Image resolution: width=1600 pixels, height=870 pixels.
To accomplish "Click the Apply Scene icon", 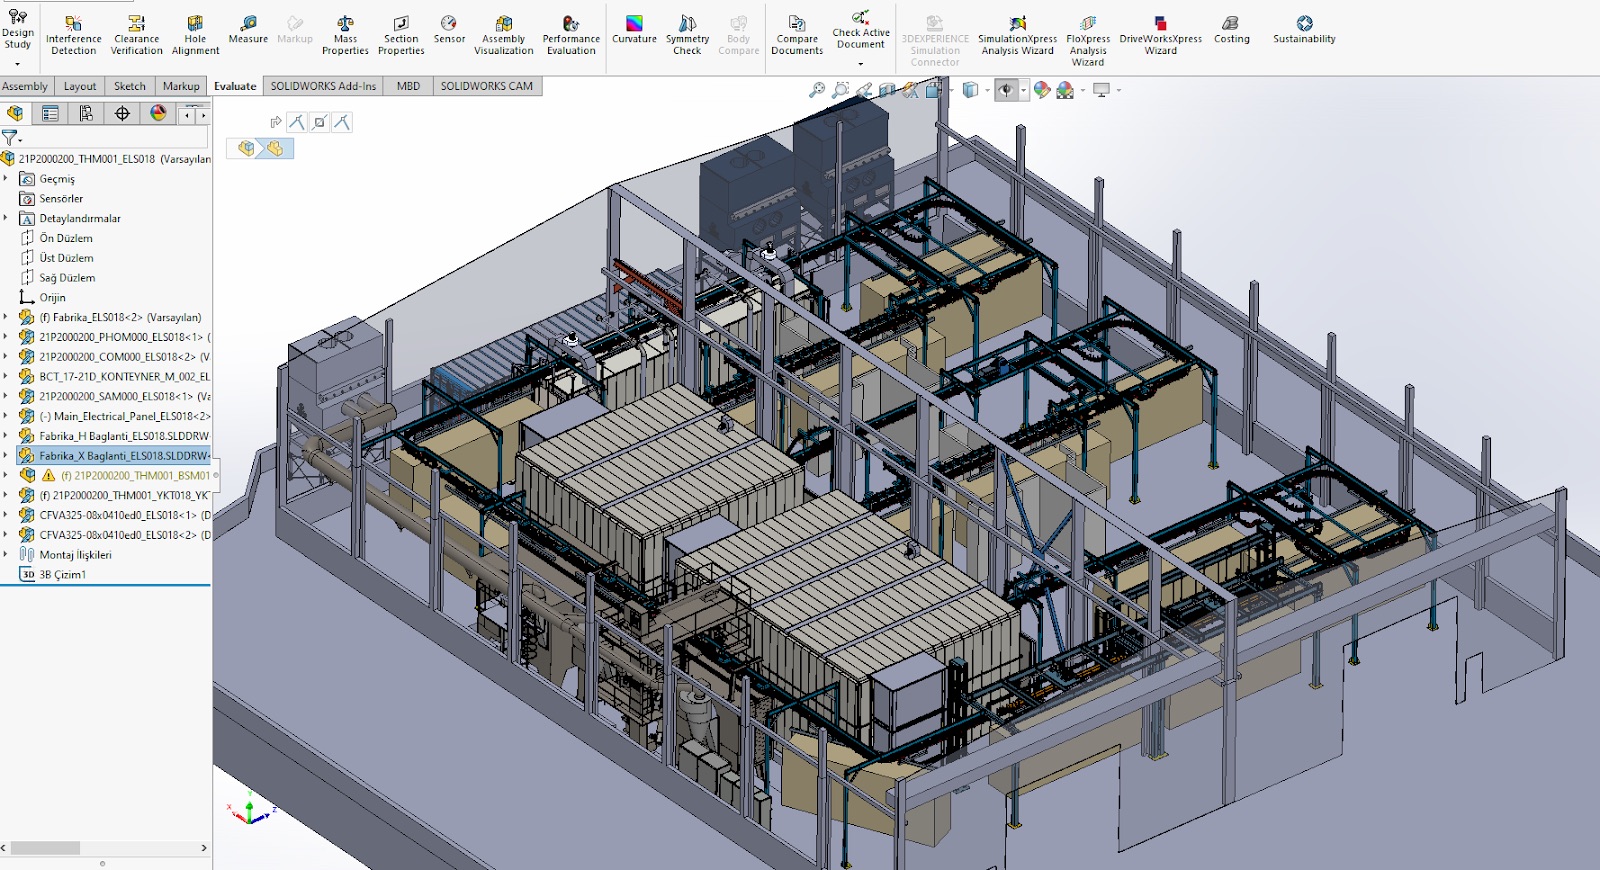I will click(1065, 90).
